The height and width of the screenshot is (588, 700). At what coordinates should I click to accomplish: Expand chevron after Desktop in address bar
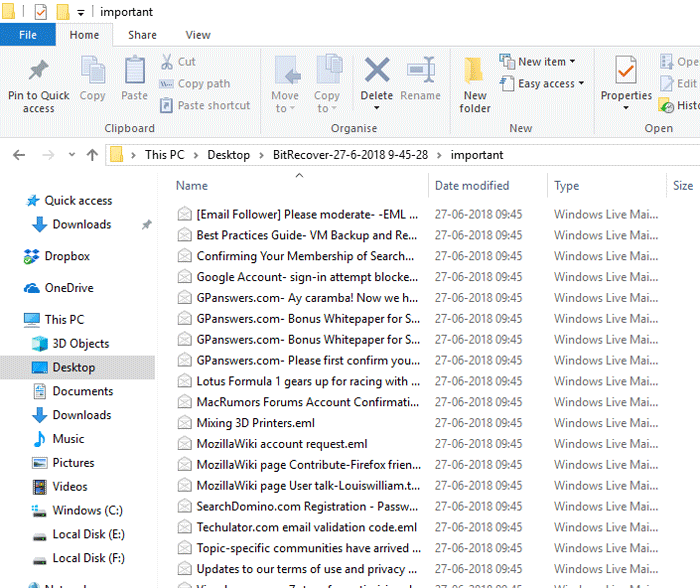pos(262,155)
